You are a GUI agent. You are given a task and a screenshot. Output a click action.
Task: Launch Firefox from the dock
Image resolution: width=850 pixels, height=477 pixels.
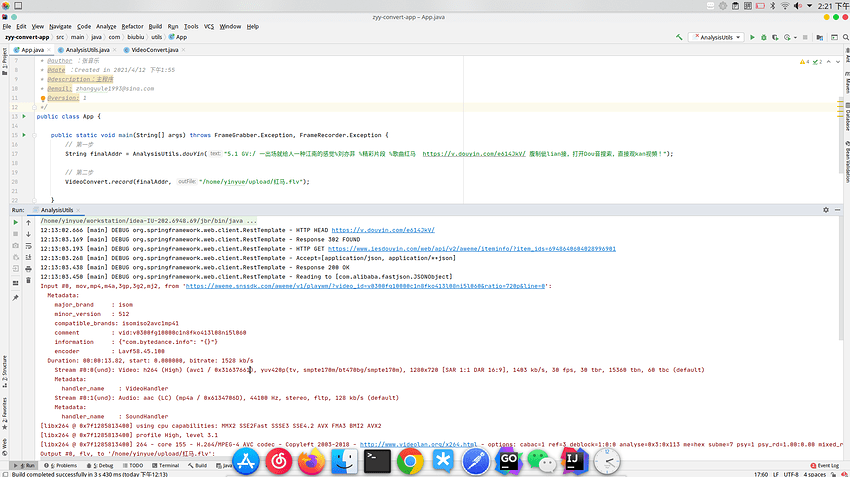pos(311,462)
